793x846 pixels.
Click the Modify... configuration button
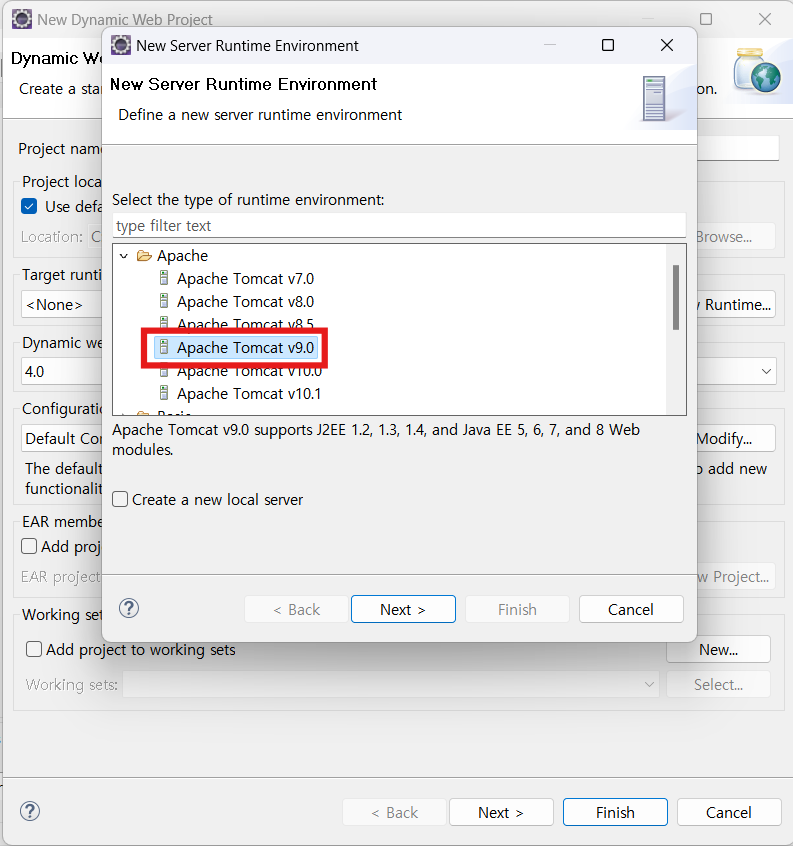point(736,438)
